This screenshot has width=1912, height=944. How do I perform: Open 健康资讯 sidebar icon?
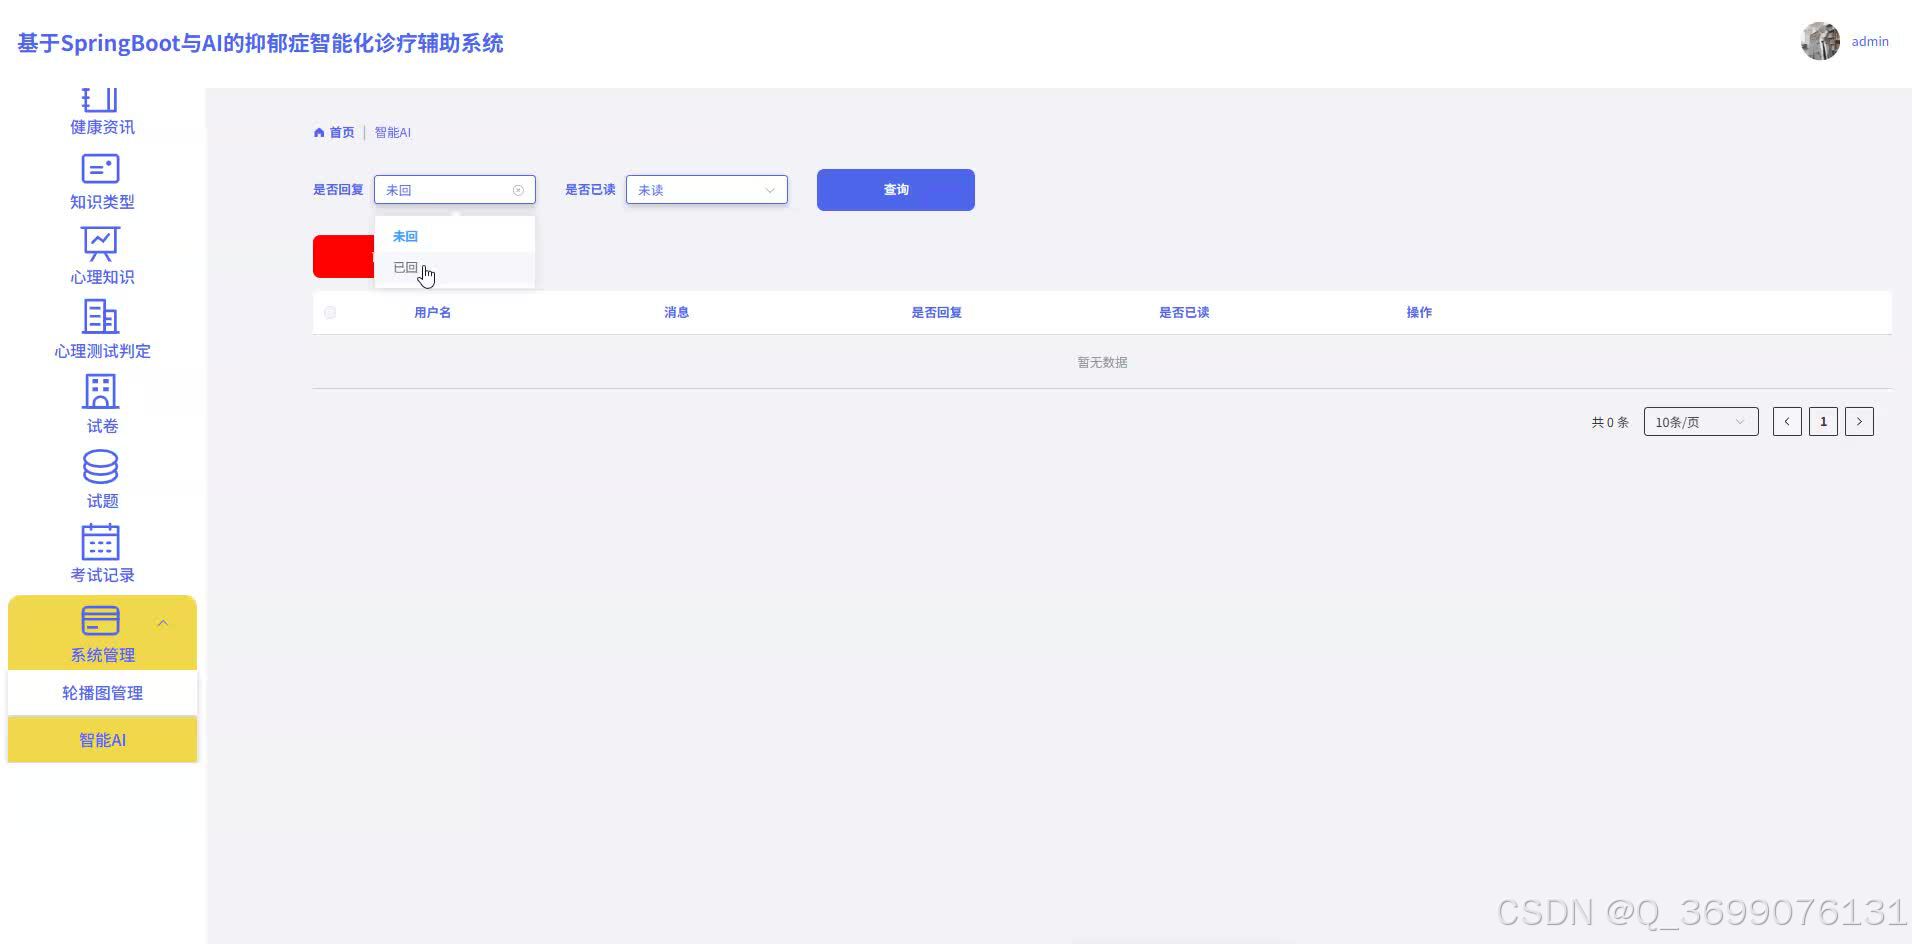click(x=100, y=99)
